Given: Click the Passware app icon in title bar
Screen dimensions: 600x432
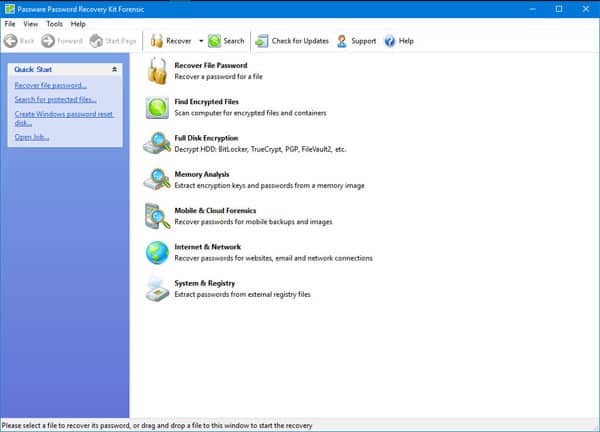Looking at the screenshot, I should point(10,9).
